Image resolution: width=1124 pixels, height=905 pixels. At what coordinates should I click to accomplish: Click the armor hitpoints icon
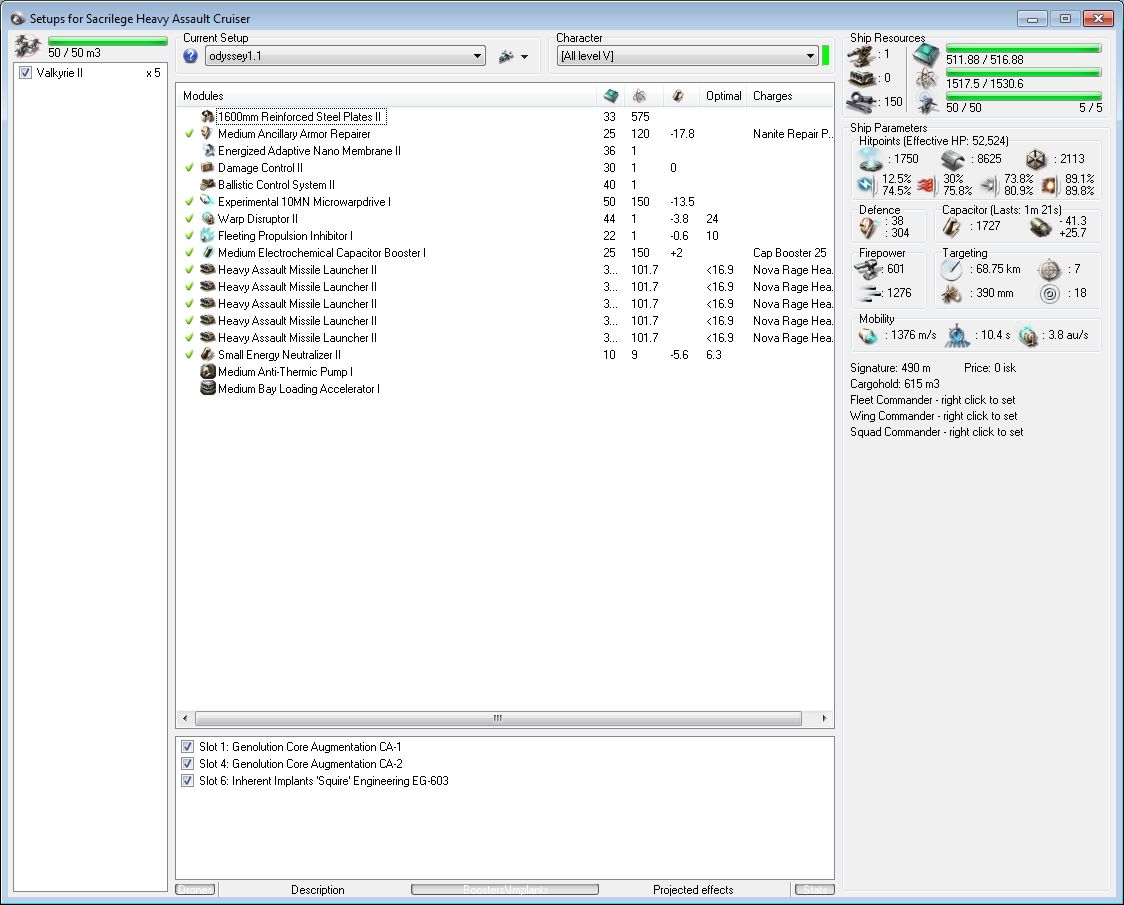coord(952,159)
